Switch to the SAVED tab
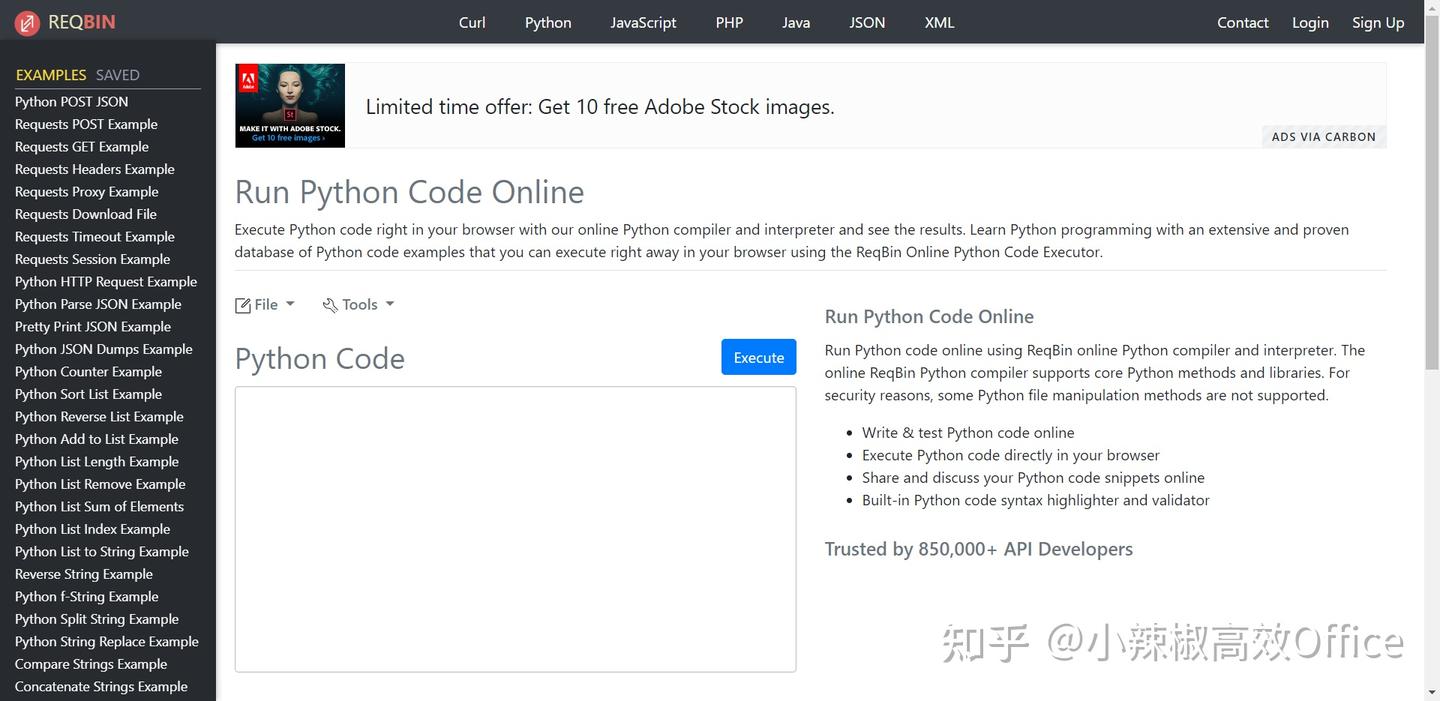1440x701 pixels. (117, 74)
